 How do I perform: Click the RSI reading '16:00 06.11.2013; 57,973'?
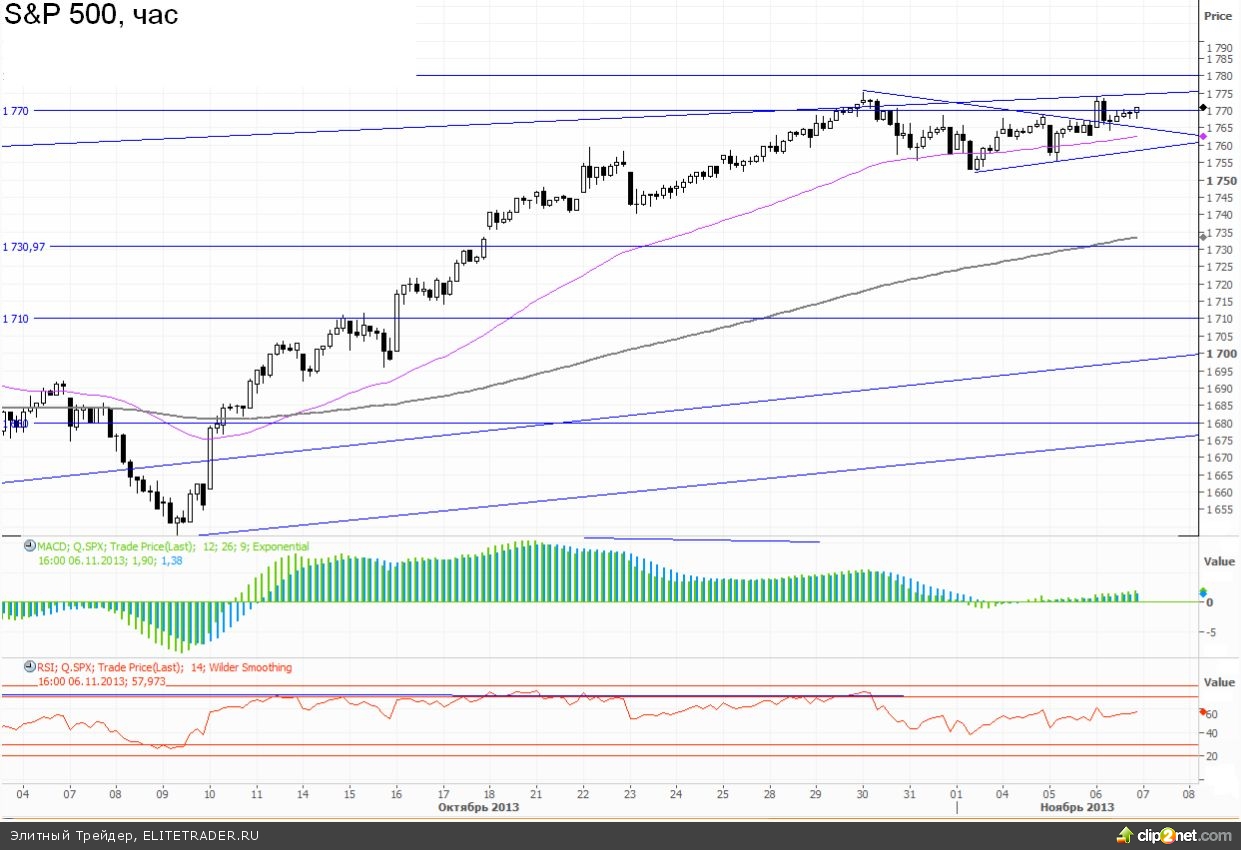click(102, 681)
